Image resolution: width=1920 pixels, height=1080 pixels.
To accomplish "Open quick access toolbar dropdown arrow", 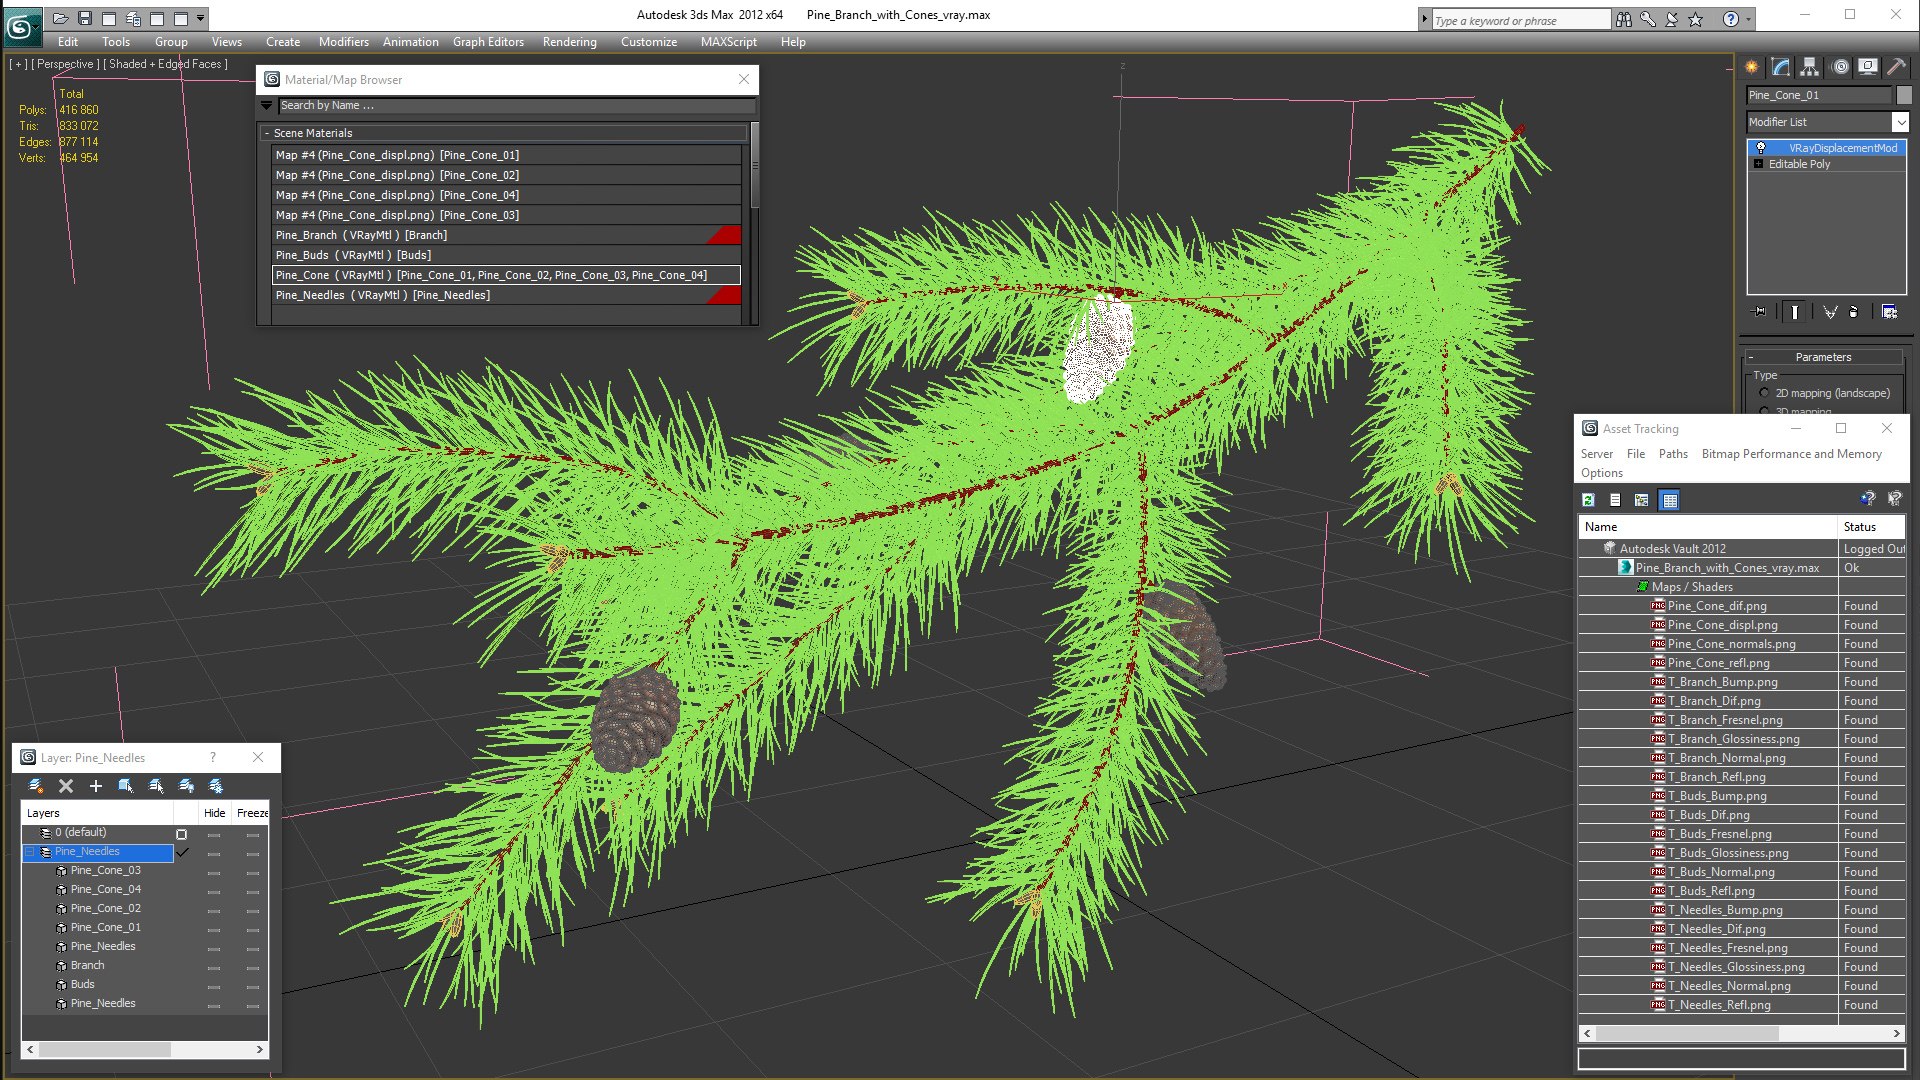I will coord(200,18).
